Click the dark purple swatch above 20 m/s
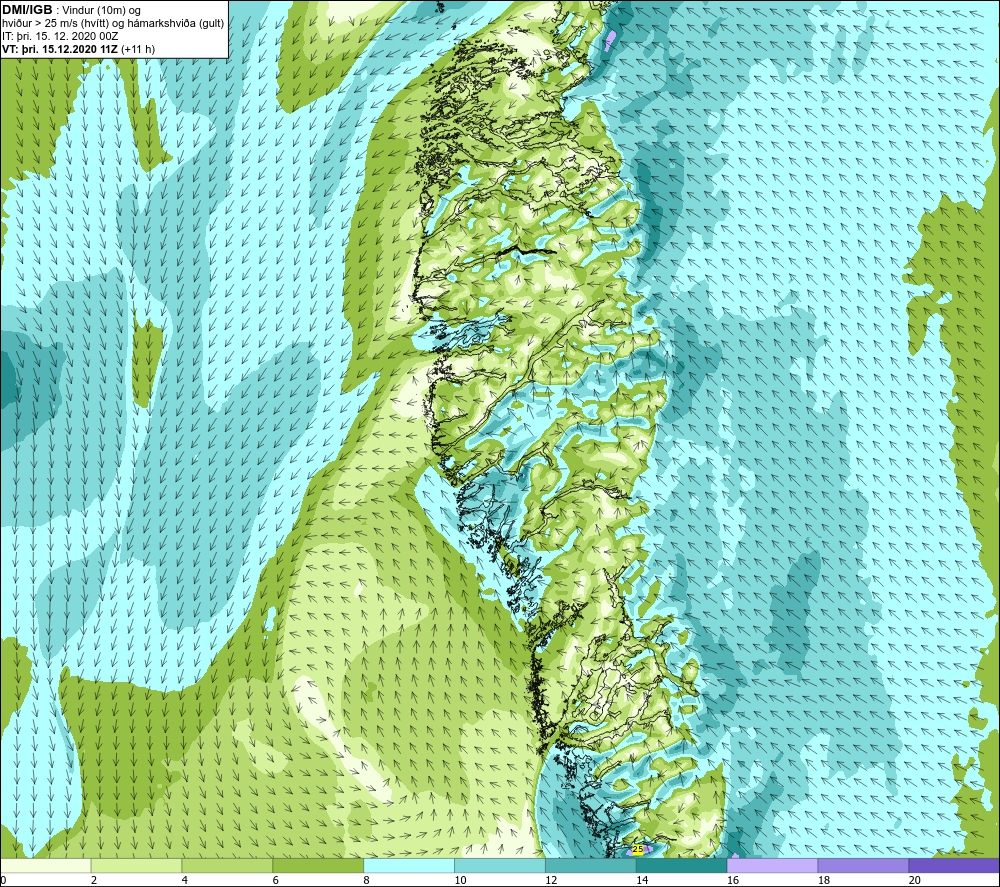 coord(954,865)
